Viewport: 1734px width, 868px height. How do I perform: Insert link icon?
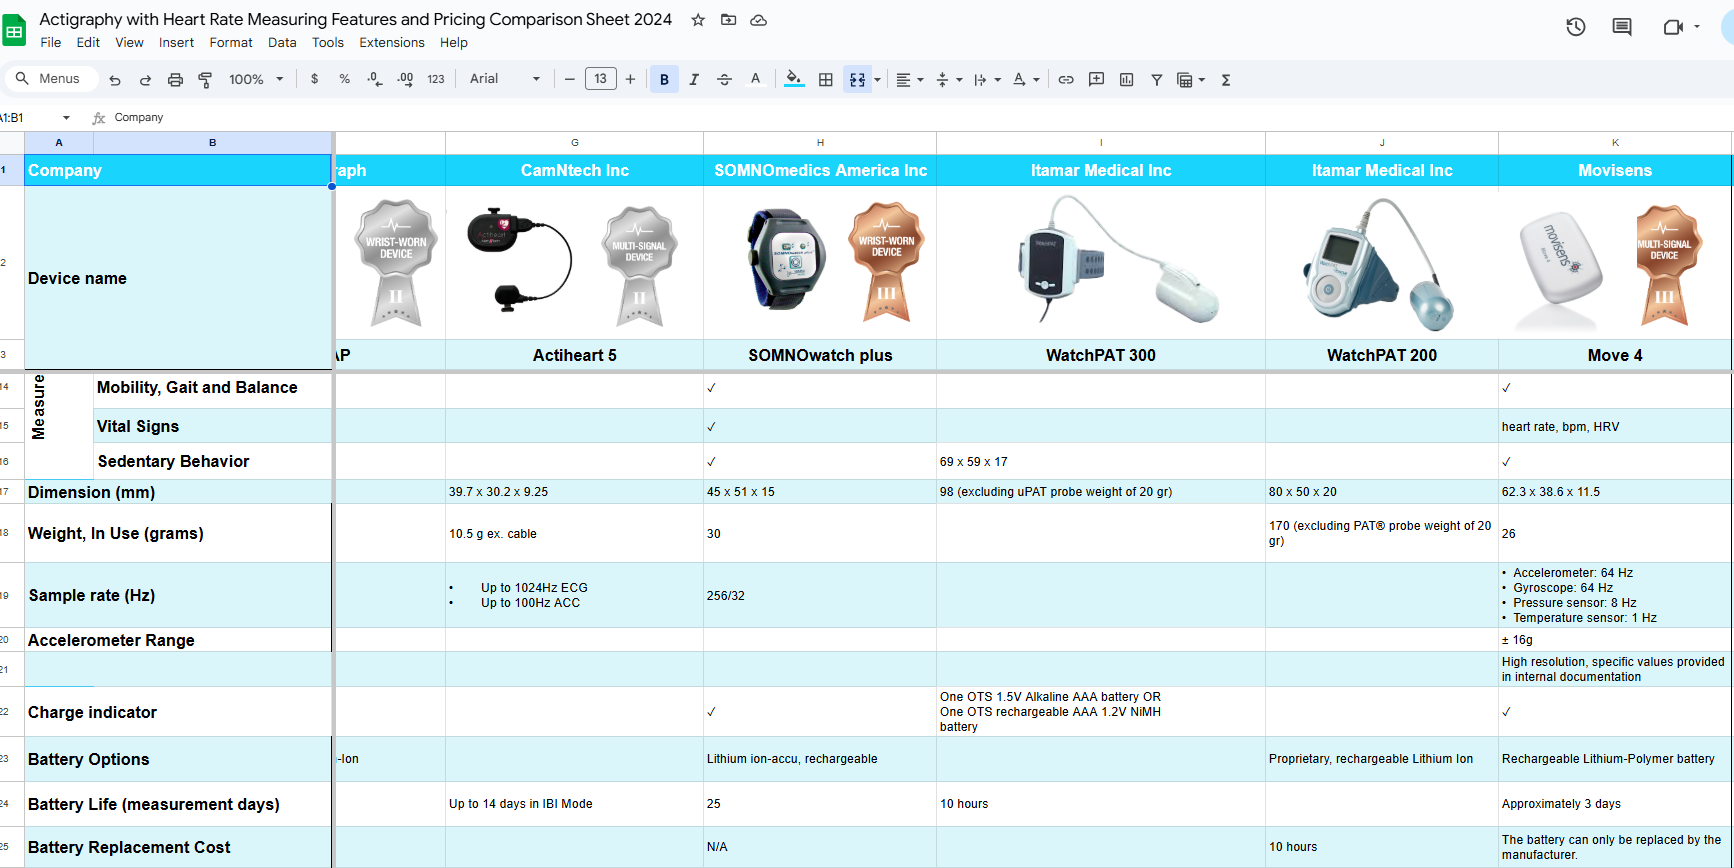[1066, 79]
